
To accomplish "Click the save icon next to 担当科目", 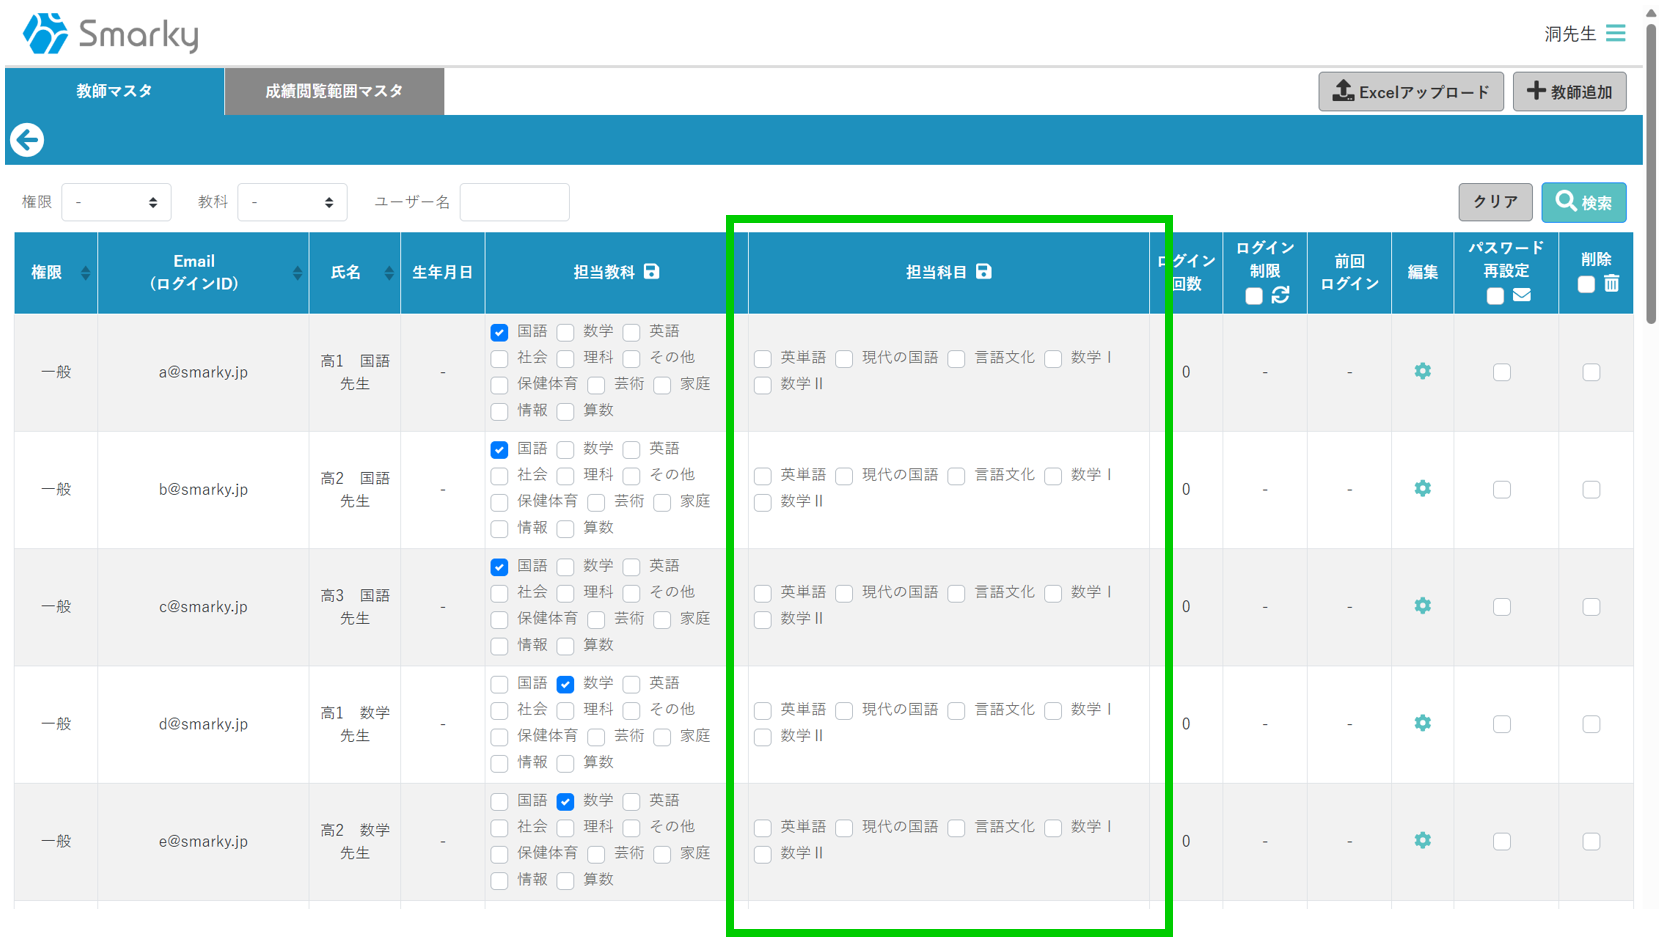I will click(984, 272).
